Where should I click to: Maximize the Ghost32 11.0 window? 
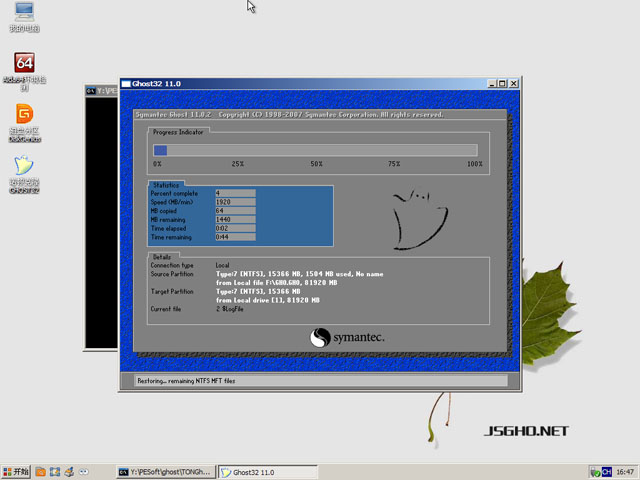(501, 84)
